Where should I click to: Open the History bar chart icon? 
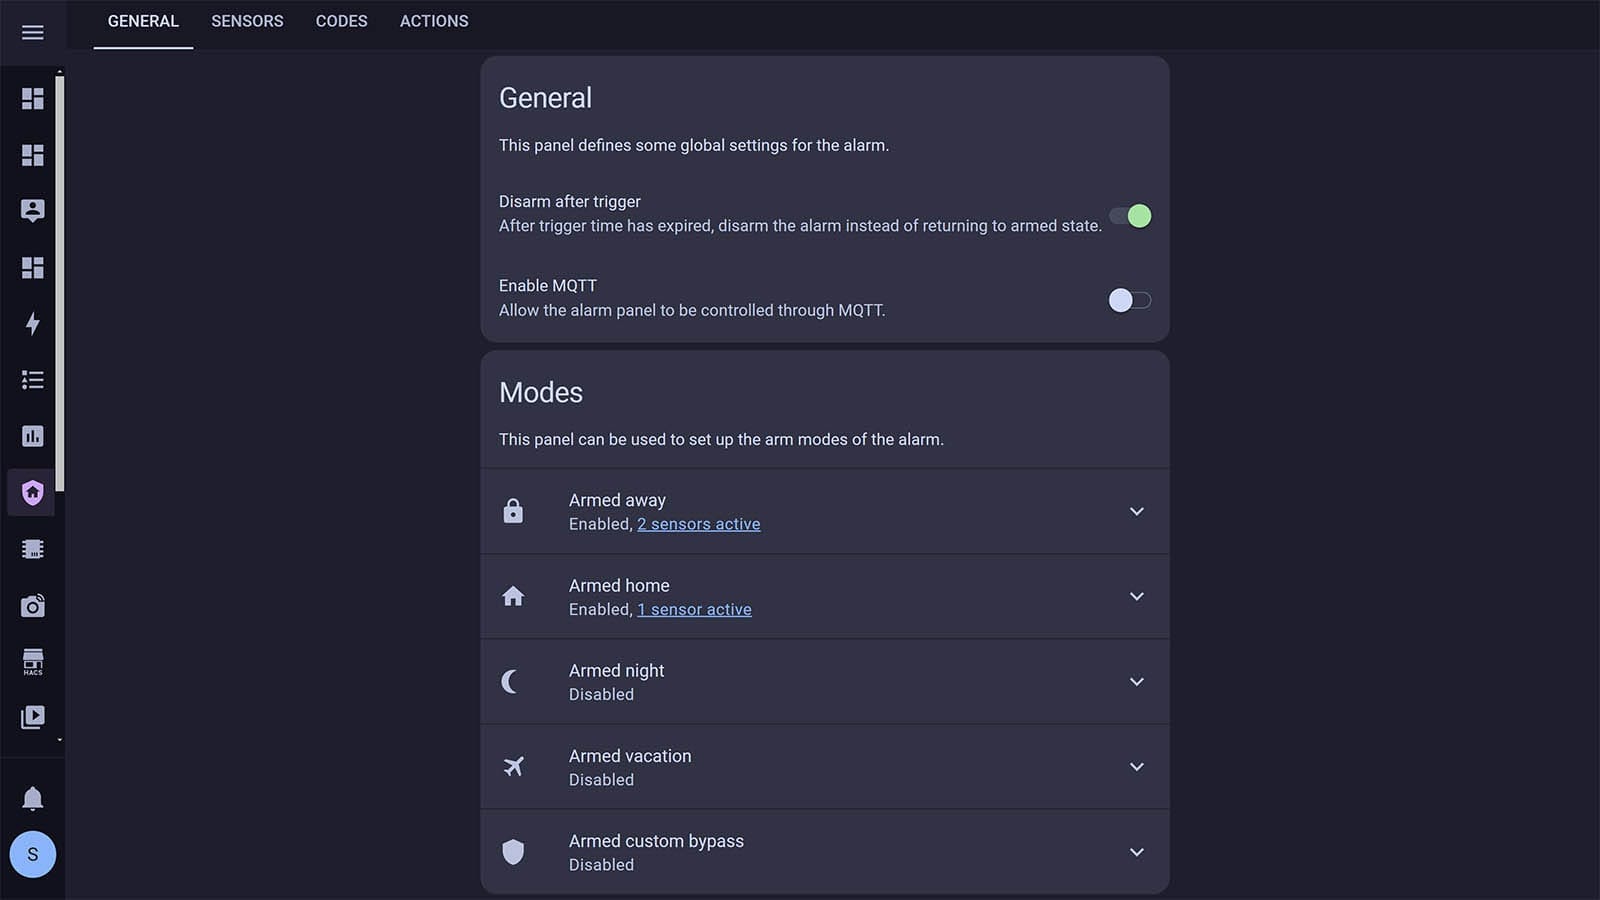pos(32,436)
